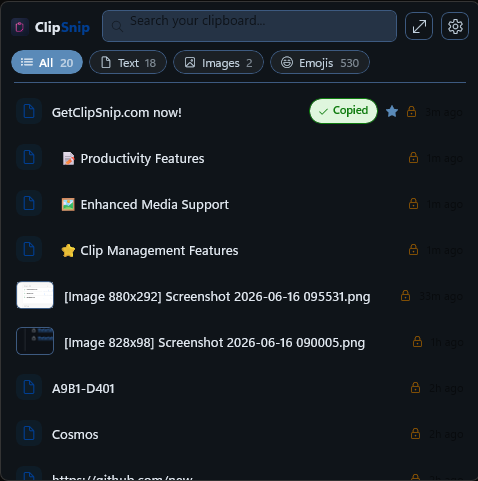Select the Enhanced Media Support clip text
Image resolution: width=478 pixels, height=481 pixels.
[155, 205]
